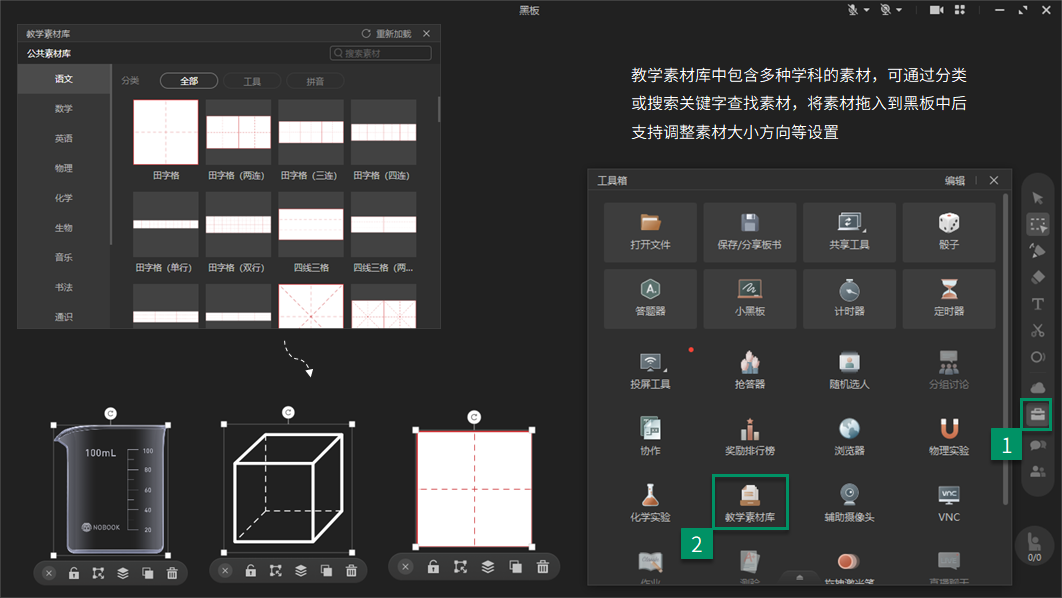The width and height of the screenshot is (1062, 598).
Task: Open the toolbox briefcase icon
Action: (x=1038, y=414)
